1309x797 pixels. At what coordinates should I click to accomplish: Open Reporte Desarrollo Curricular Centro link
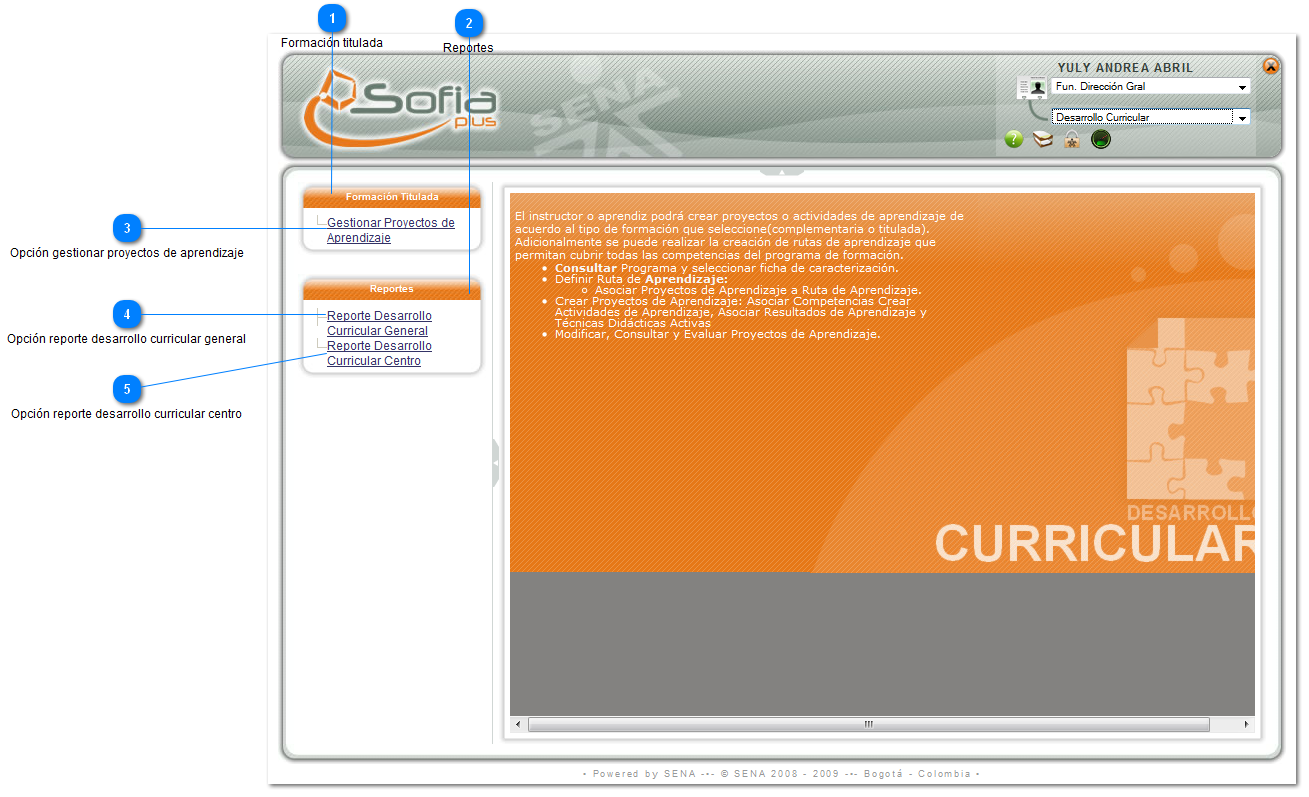[379, 353]
